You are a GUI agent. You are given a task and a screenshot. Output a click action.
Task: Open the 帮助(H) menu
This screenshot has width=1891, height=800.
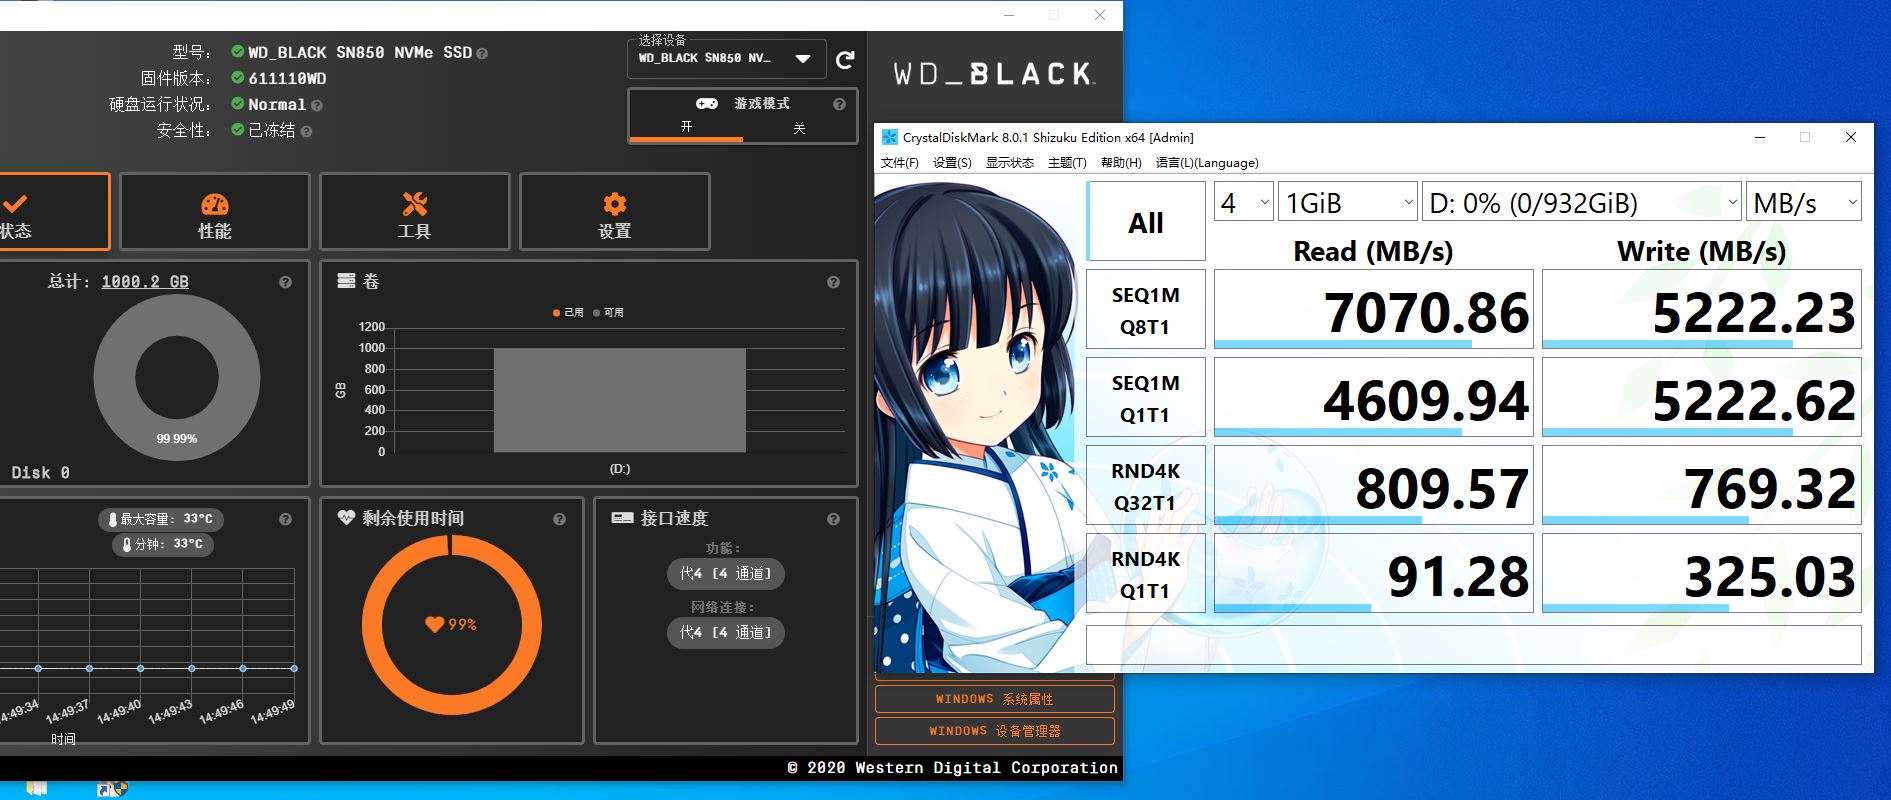coord(1121,163)
